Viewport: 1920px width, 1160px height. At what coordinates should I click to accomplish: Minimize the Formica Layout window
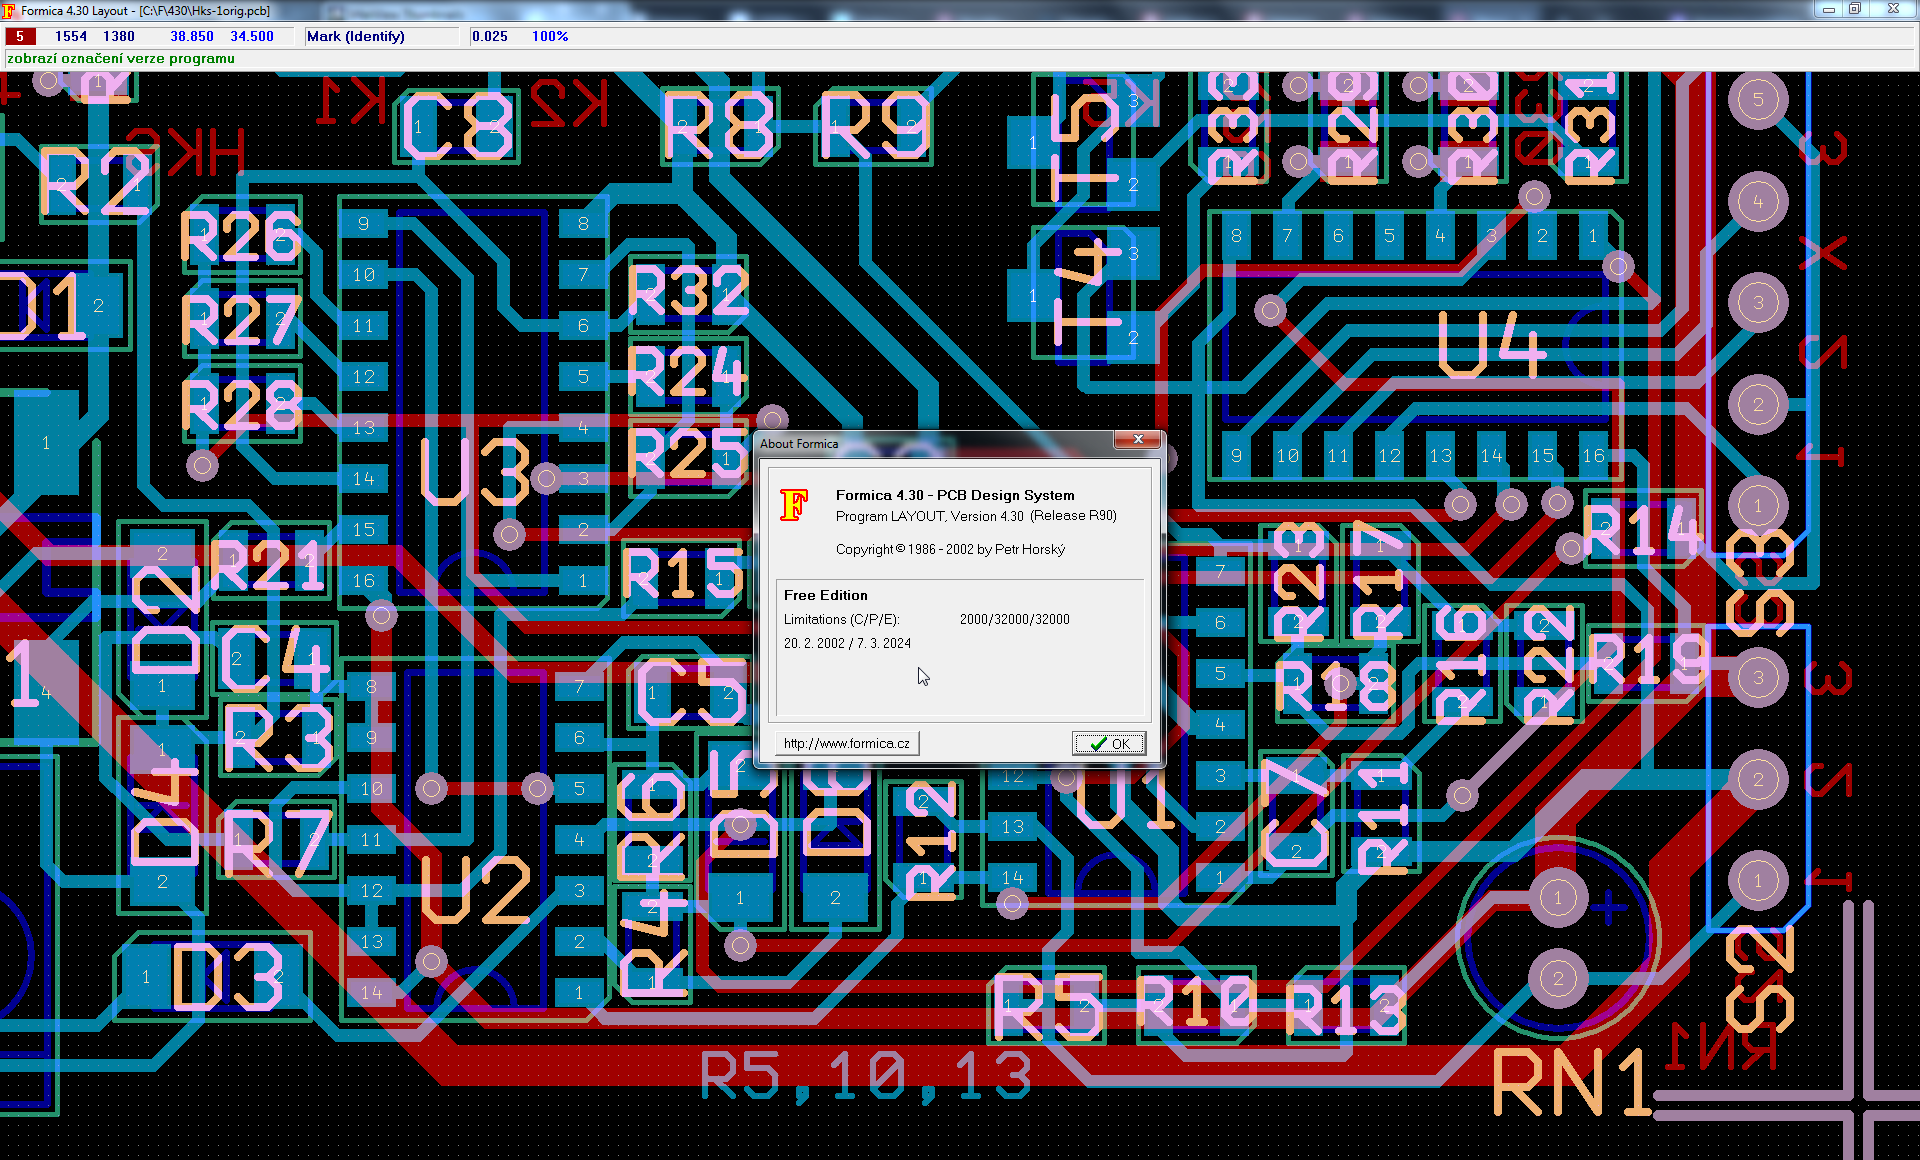[x=1829, y=9]
